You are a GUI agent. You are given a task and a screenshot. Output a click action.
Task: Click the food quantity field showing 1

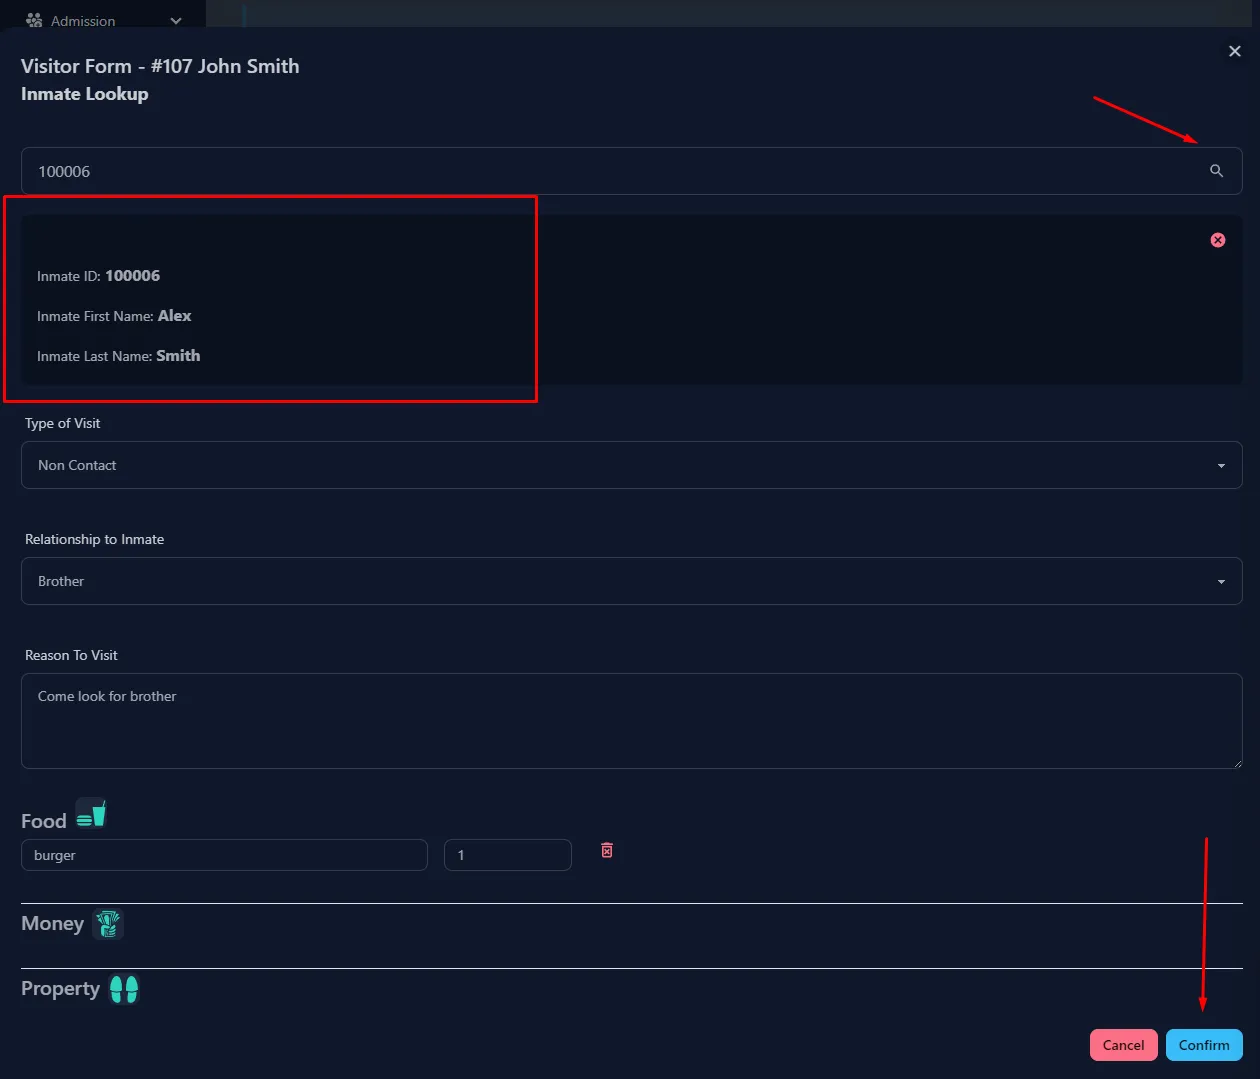(507, 855)
